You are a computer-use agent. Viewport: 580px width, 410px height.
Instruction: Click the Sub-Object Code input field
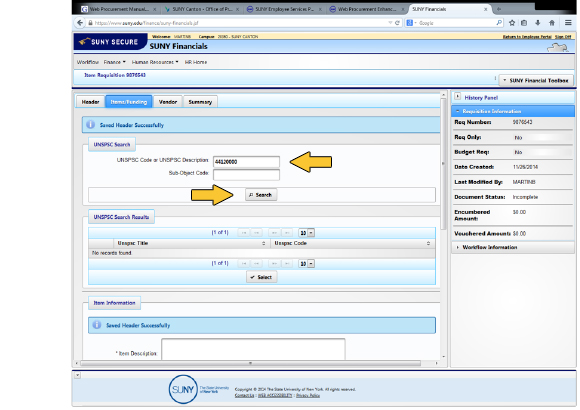click(x=246, y=174)
